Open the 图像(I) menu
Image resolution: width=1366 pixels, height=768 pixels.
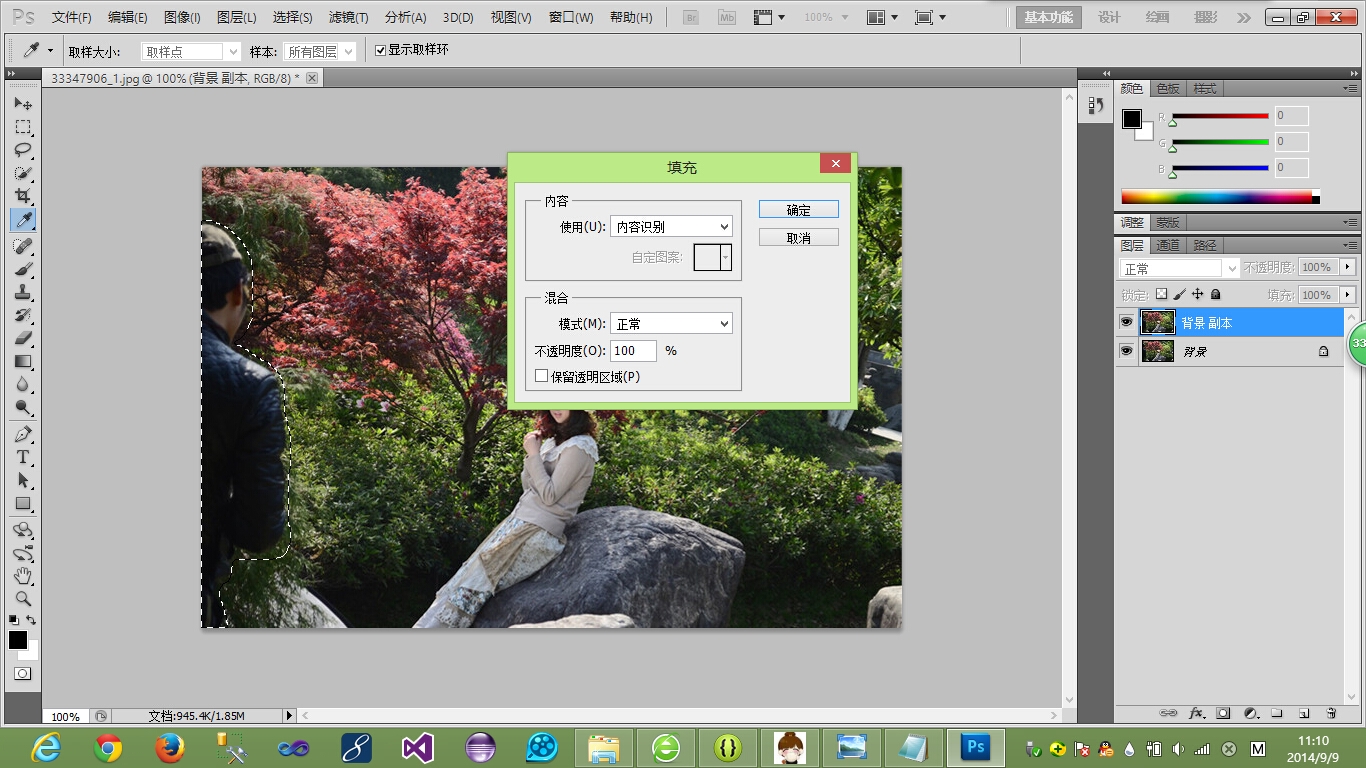(181, 18)
